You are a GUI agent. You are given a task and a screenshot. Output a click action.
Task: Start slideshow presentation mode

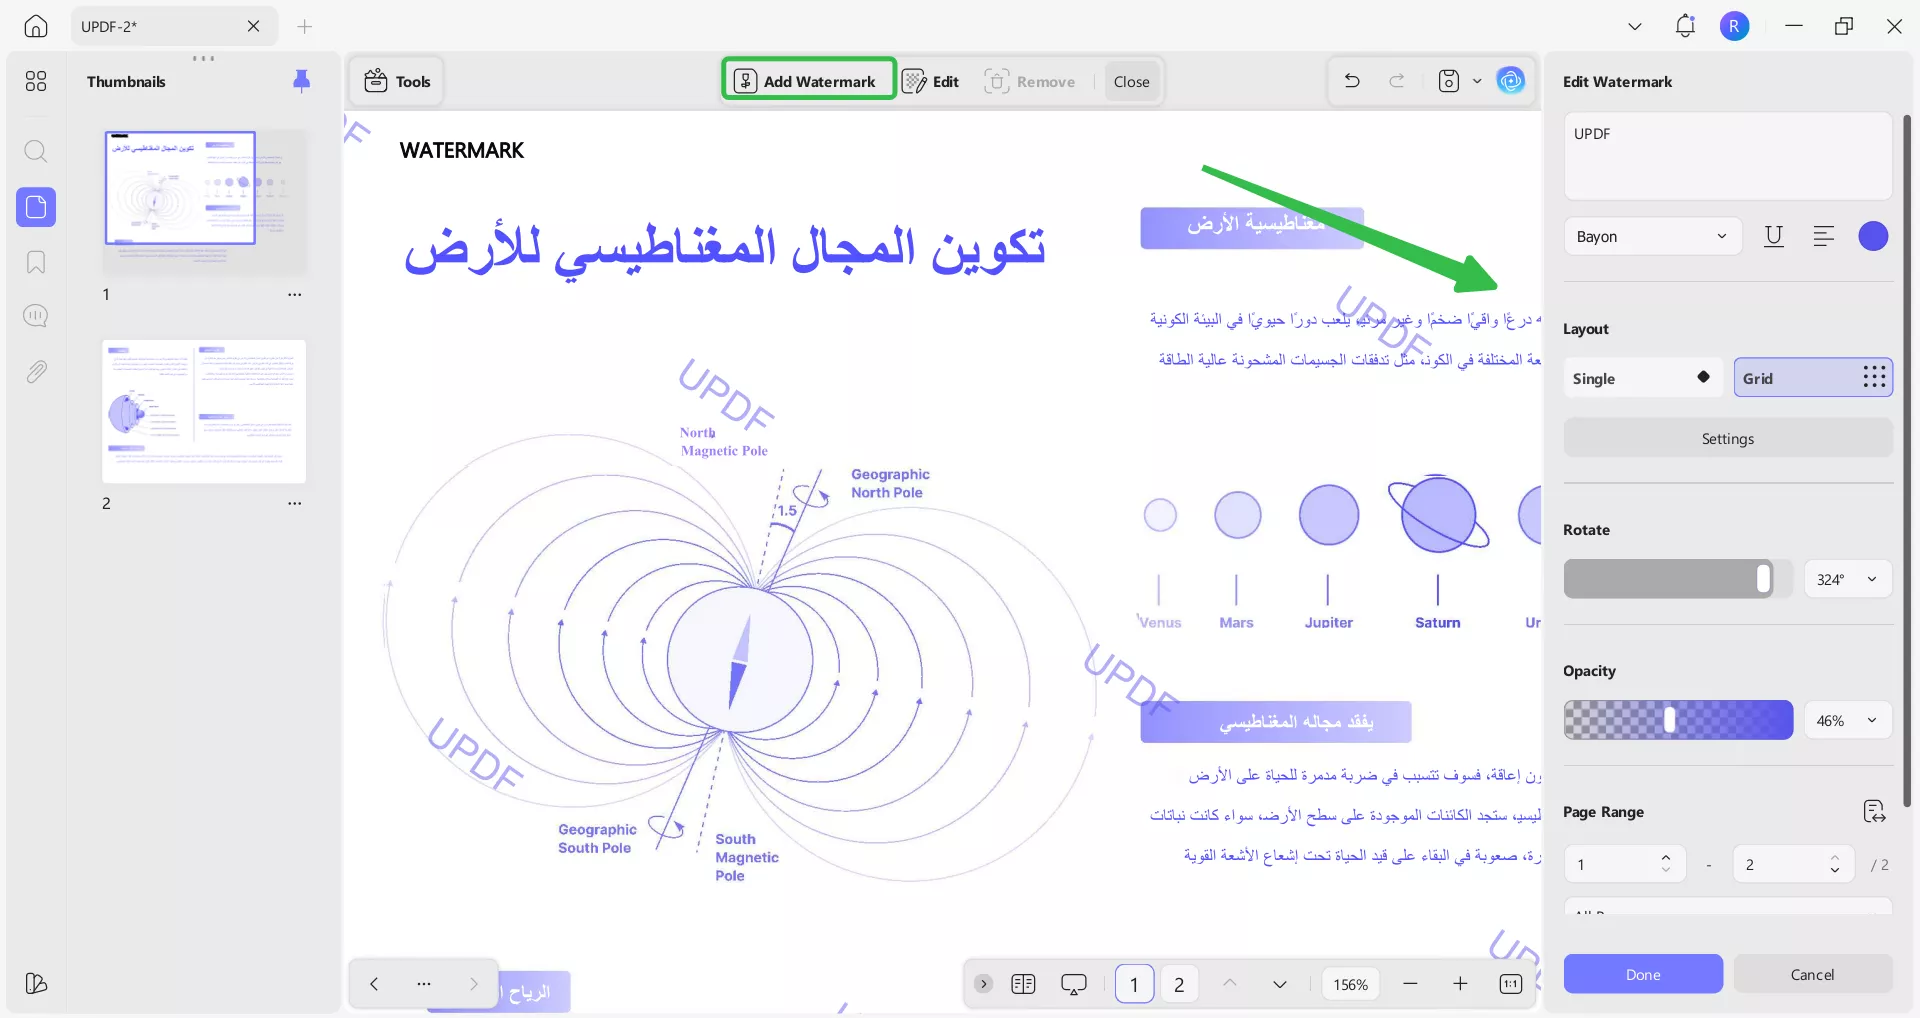pos(1074,984)
